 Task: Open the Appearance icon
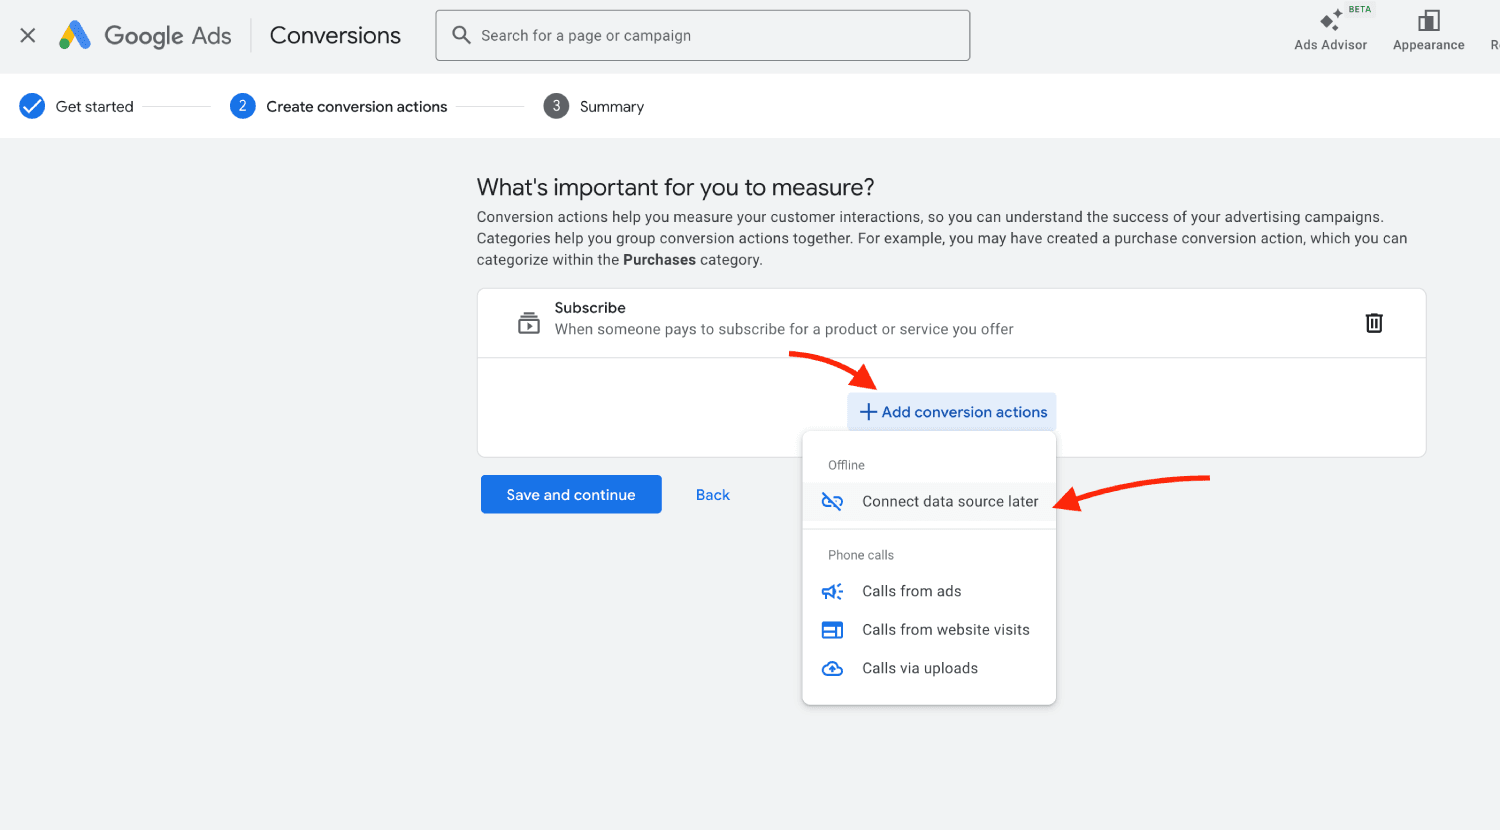(1428, 20)
